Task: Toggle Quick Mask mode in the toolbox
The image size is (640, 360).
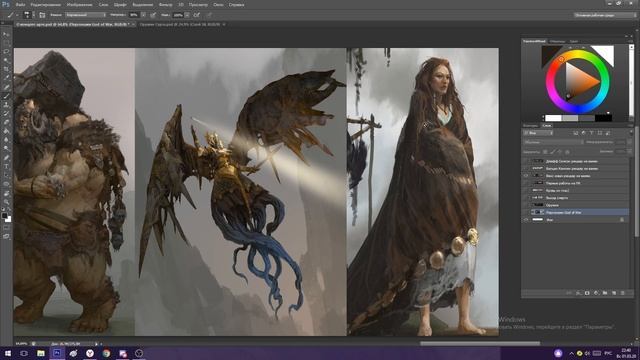Action: tap(6, 228)
